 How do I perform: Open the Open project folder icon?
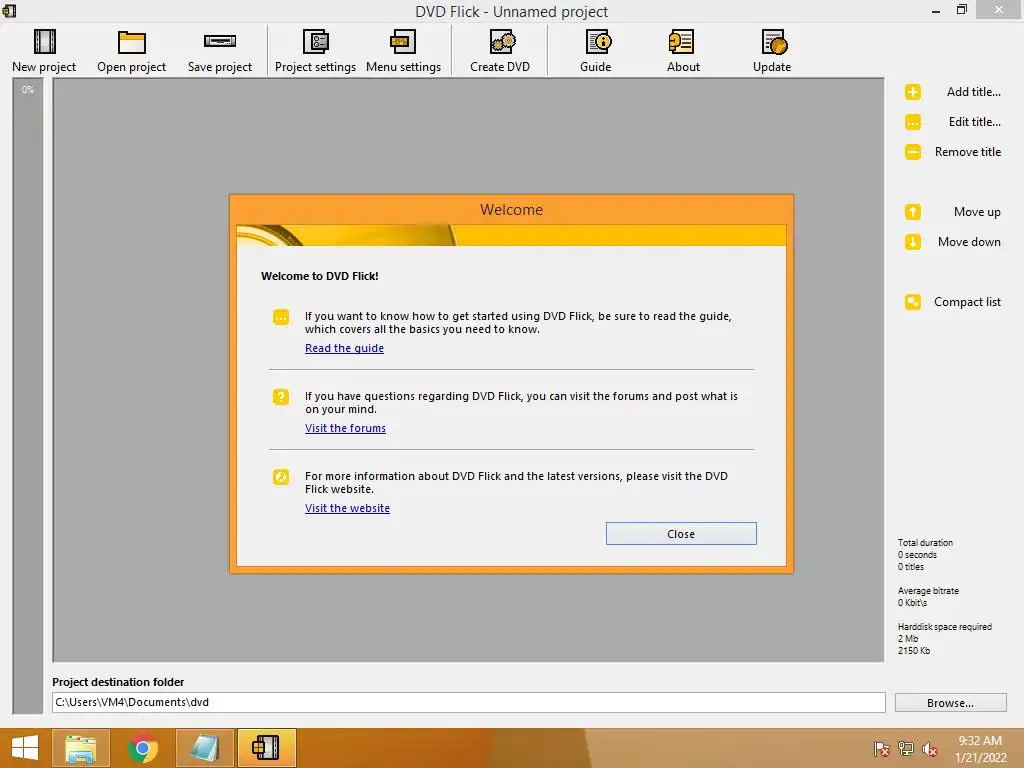pos(131,42)
